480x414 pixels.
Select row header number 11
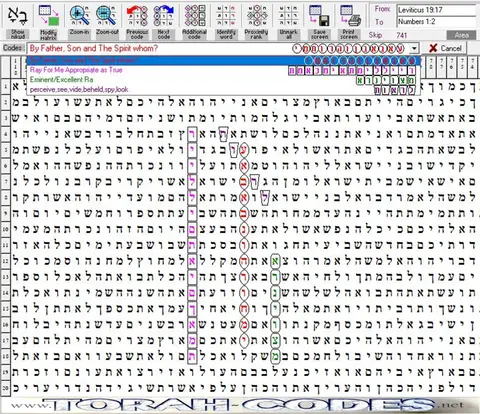pyautogui.click(x=6, y=245)
